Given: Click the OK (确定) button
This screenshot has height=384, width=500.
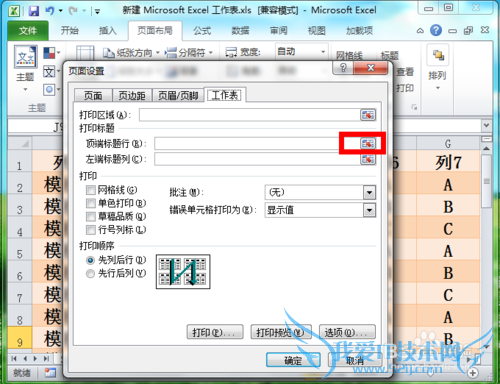Looking at the screenshot, I should pos(293,360).
